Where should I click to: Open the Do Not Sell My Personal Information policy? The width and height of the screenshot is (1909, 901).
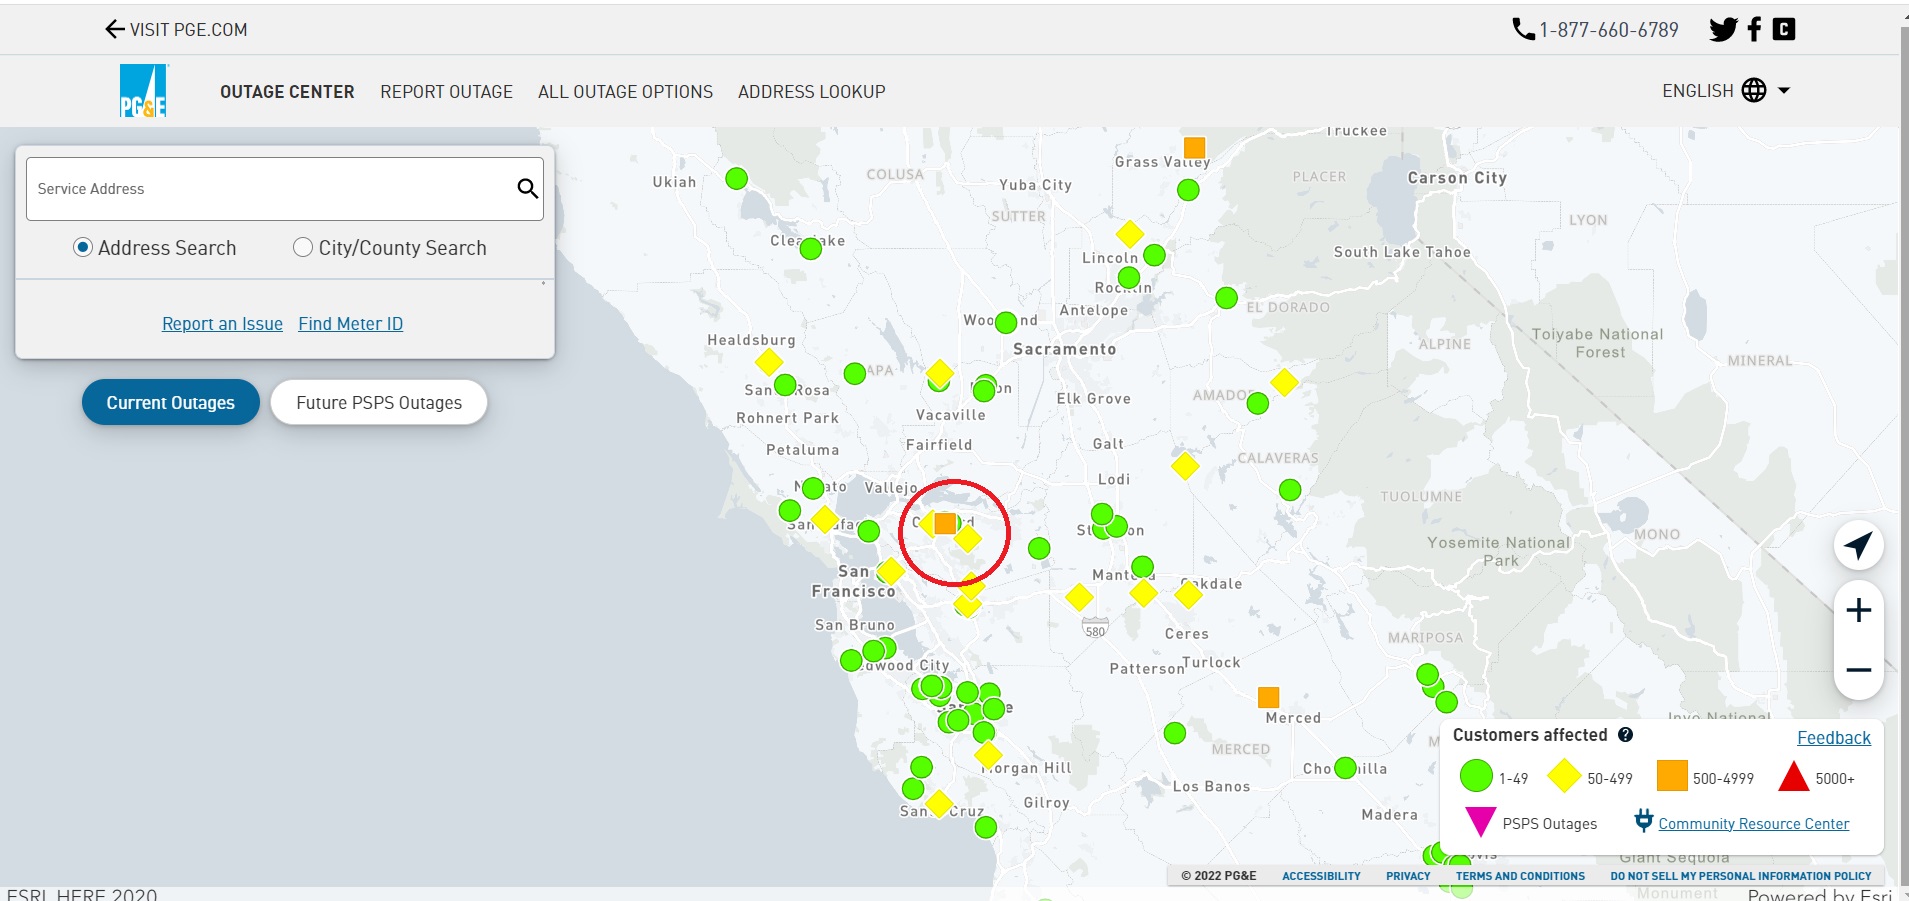[x=1740, y=876]
